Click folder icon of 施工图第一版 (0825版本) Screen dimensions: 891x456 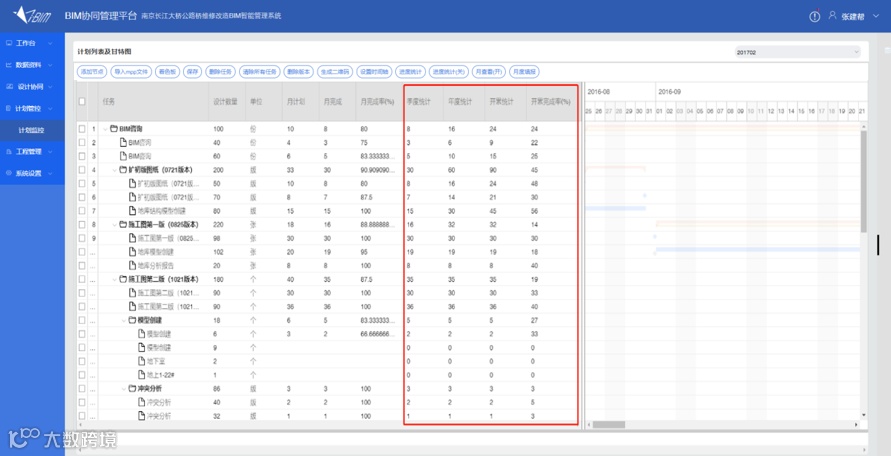[123, 225]
